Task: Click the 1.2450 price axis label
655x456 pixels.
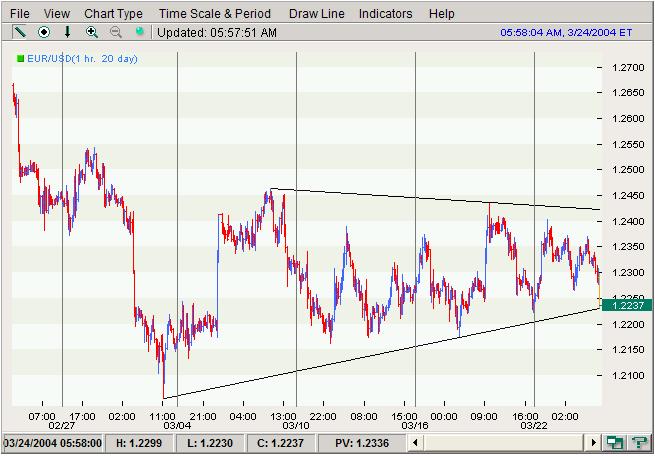Action: point(628,195)
